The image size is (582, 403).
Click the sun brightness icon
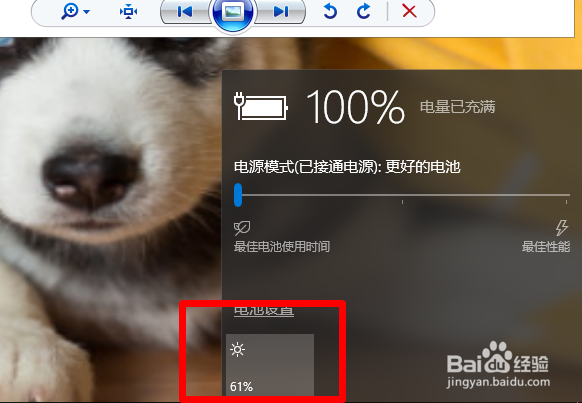point(238,350)
